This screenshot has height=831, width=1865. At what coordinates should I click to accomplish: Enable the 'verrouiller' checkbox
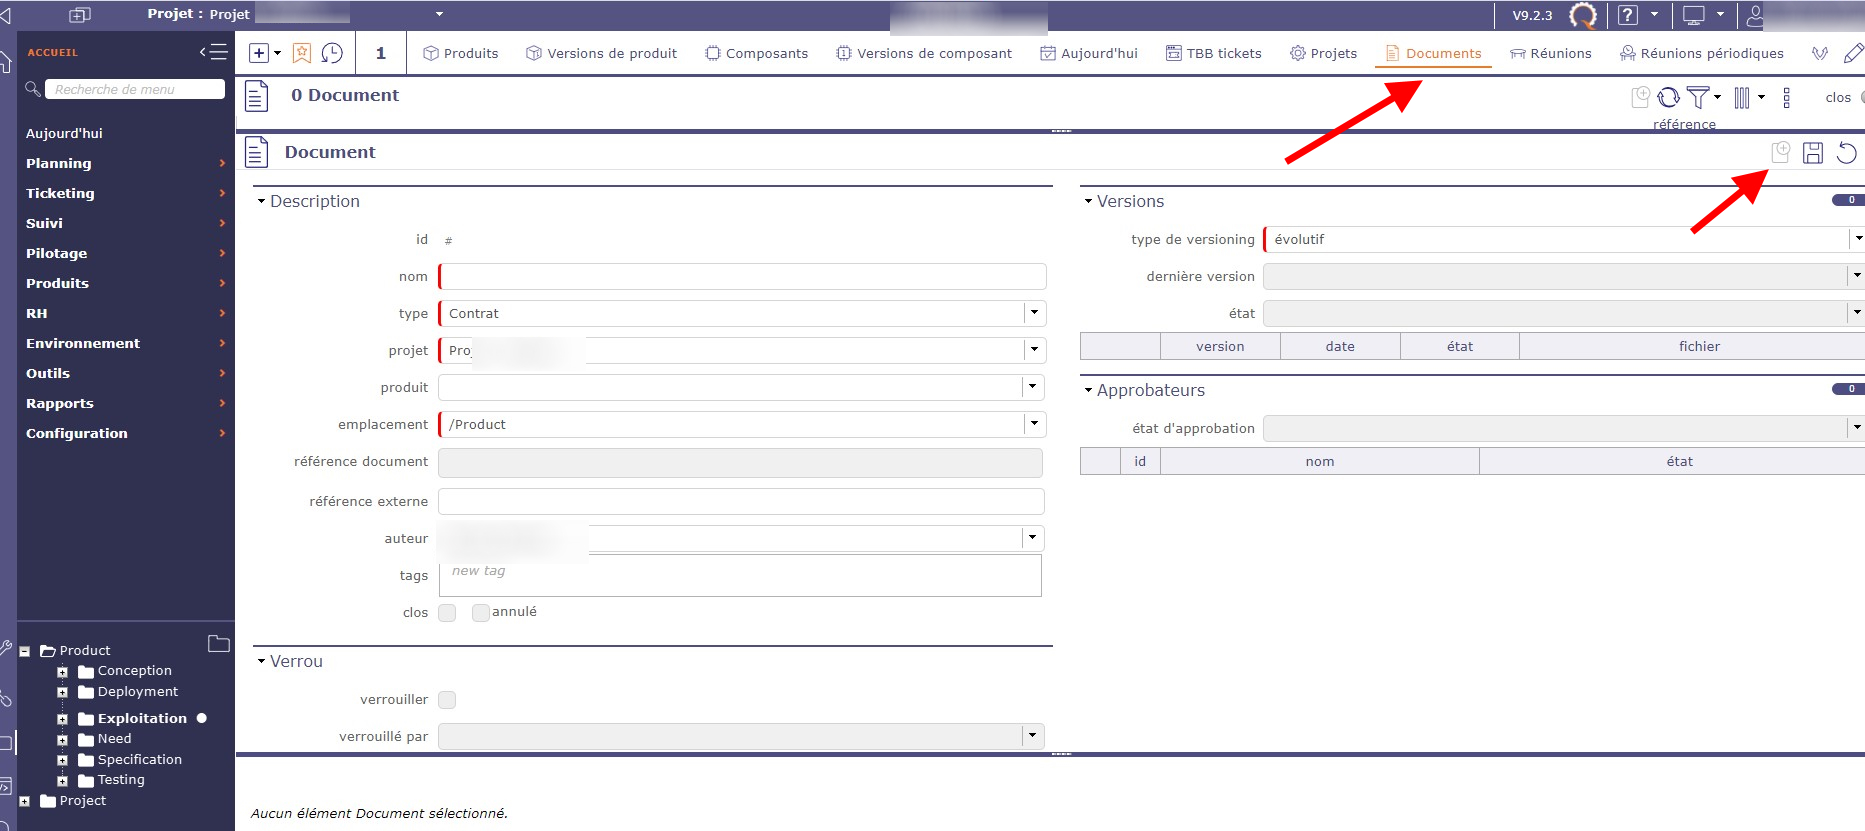(x=447, y=700)
